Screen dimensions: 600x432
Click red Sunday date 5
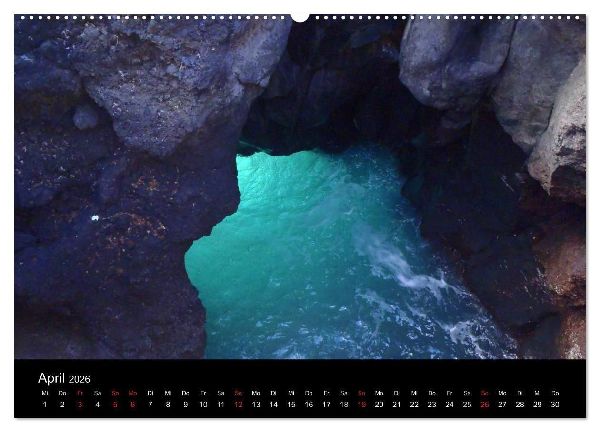pos(115,404)
